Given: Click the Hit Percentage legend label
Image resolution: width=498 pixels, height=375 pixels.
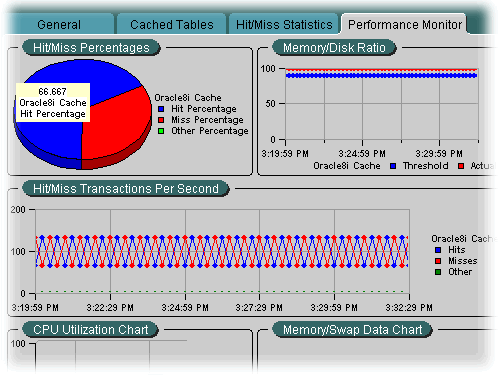Looking at the screenshot, I should click(204, 109).
